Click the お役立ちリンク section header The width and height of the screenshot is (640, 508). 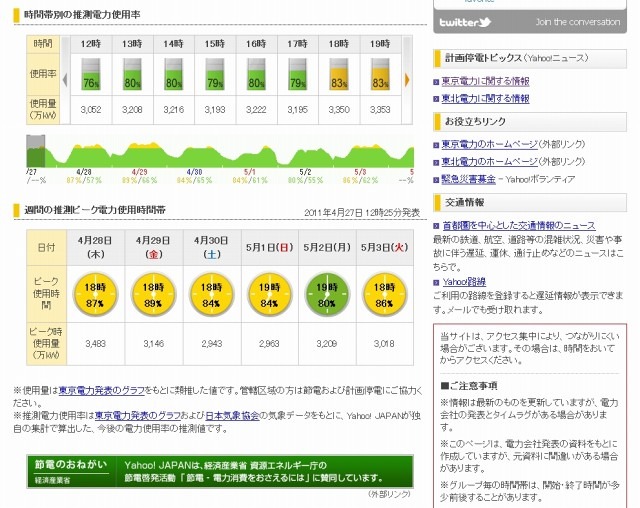tap(530, 122)
